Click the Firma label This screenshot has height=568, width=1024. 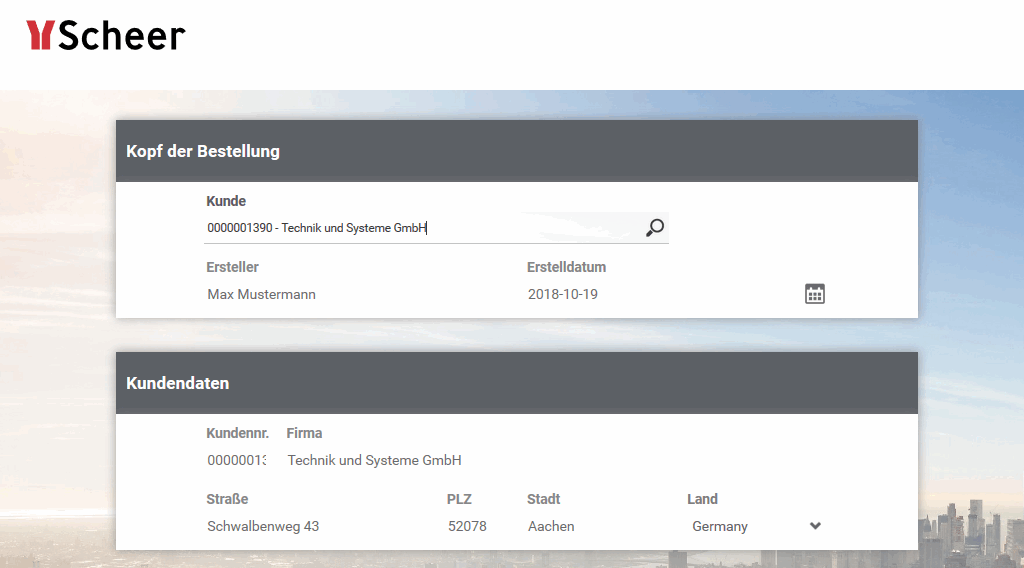(x=304, y=433)
